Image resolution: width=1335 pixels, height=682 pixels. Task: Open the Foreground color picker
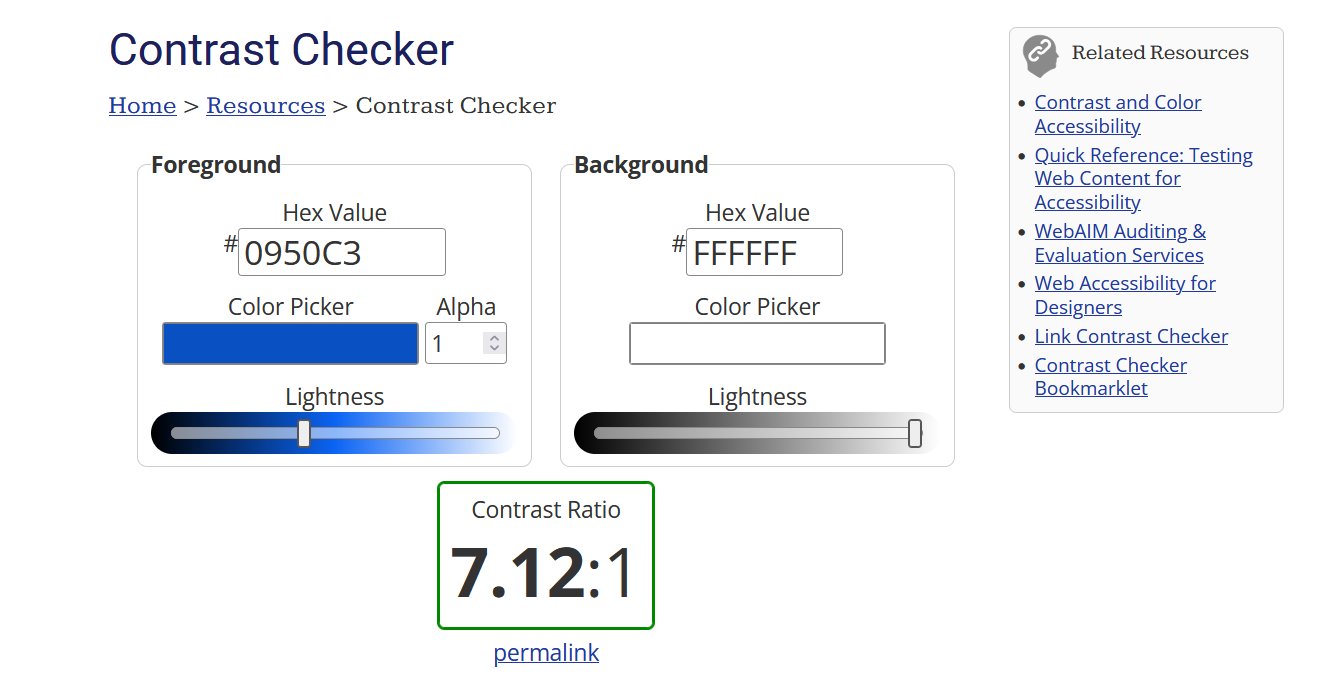click(x=290, y=343)
